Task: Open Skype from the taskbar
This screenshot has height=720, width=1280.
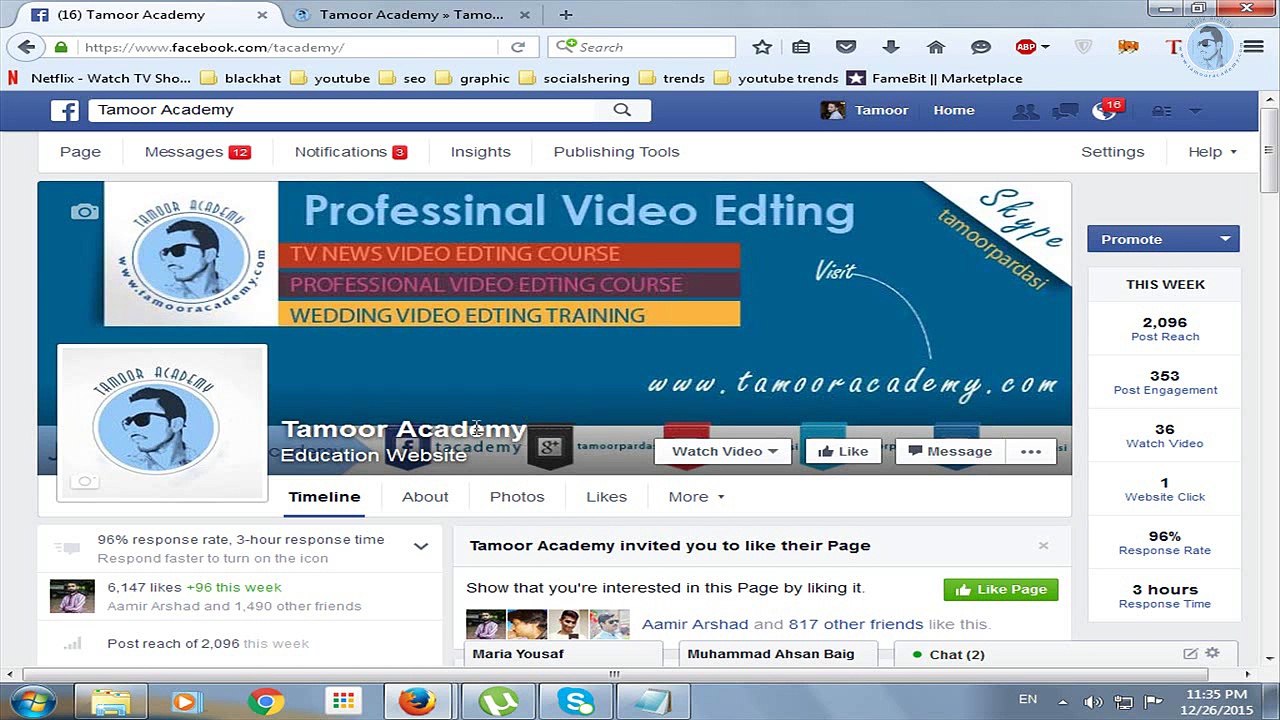Action: pyautogui.click(x=574, y=701)
